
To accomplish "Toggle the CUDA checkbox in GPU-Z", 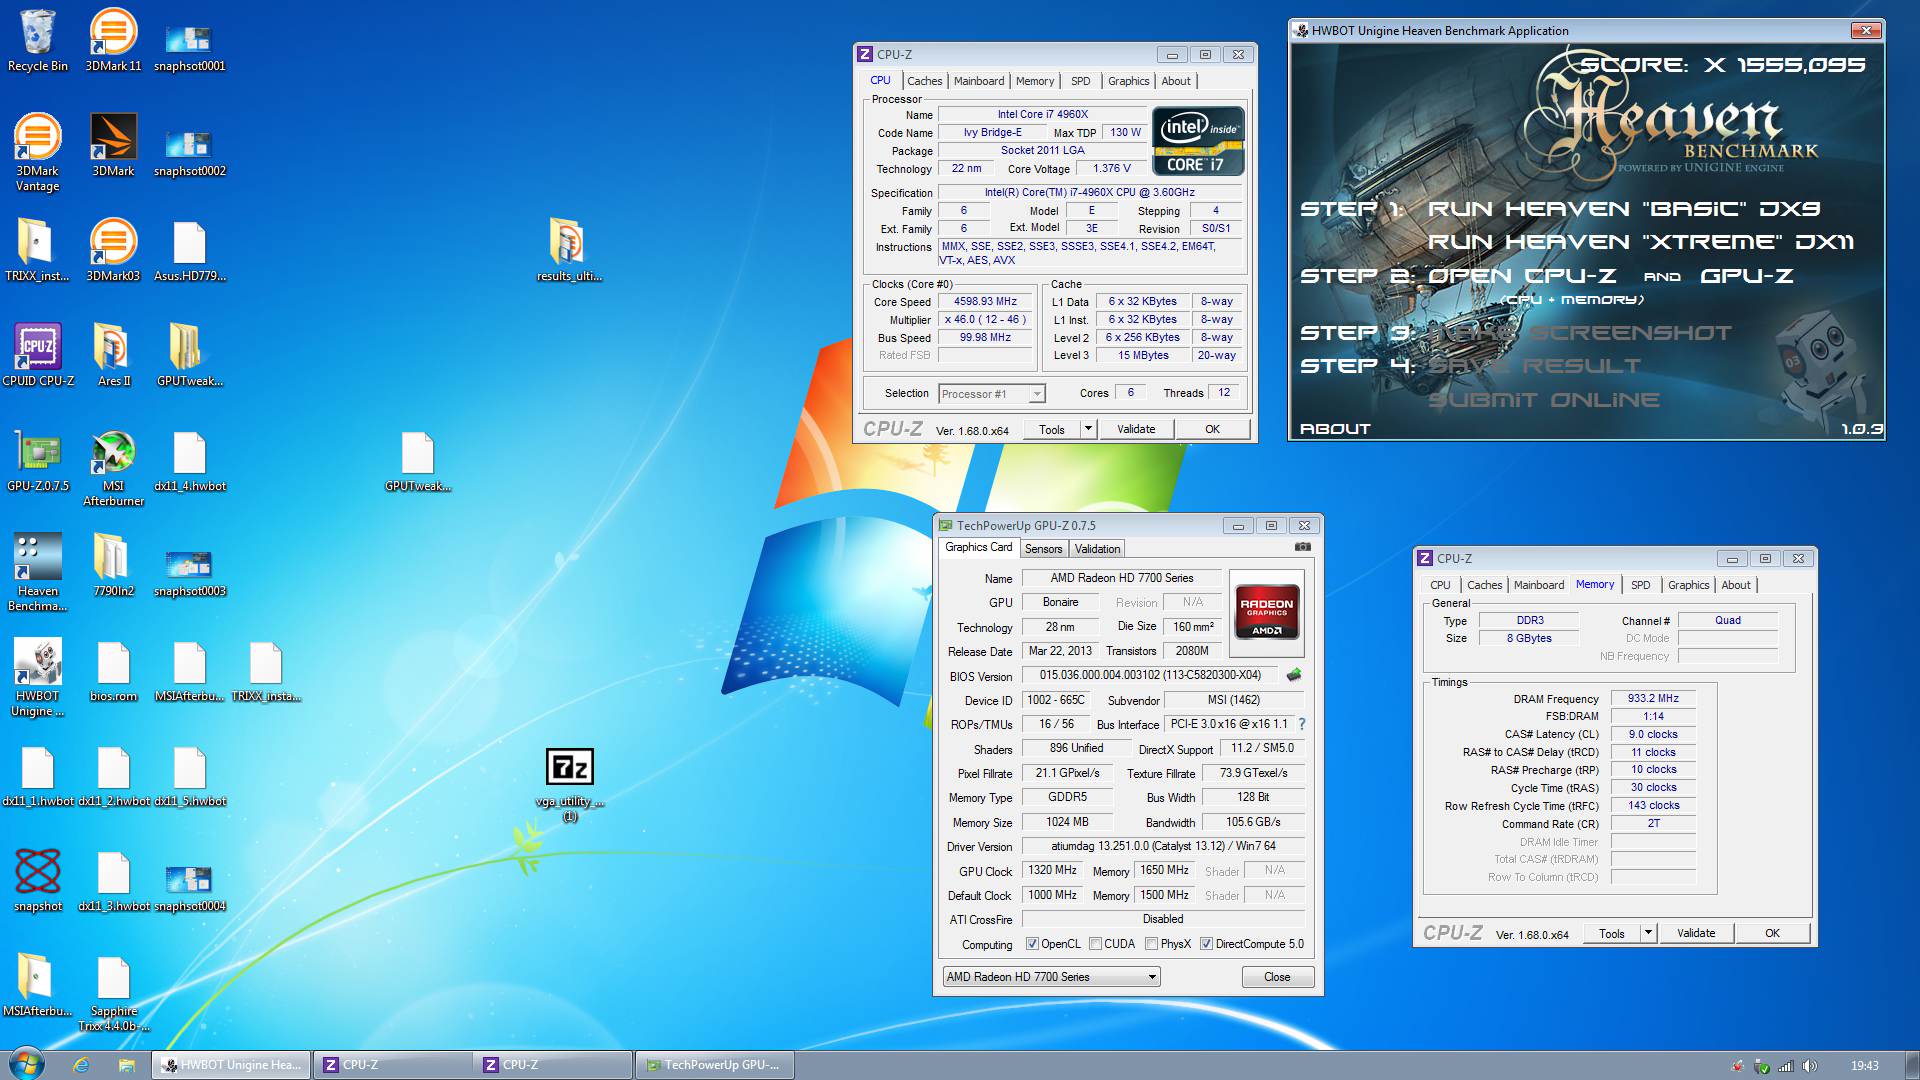I will [1095, 944].
